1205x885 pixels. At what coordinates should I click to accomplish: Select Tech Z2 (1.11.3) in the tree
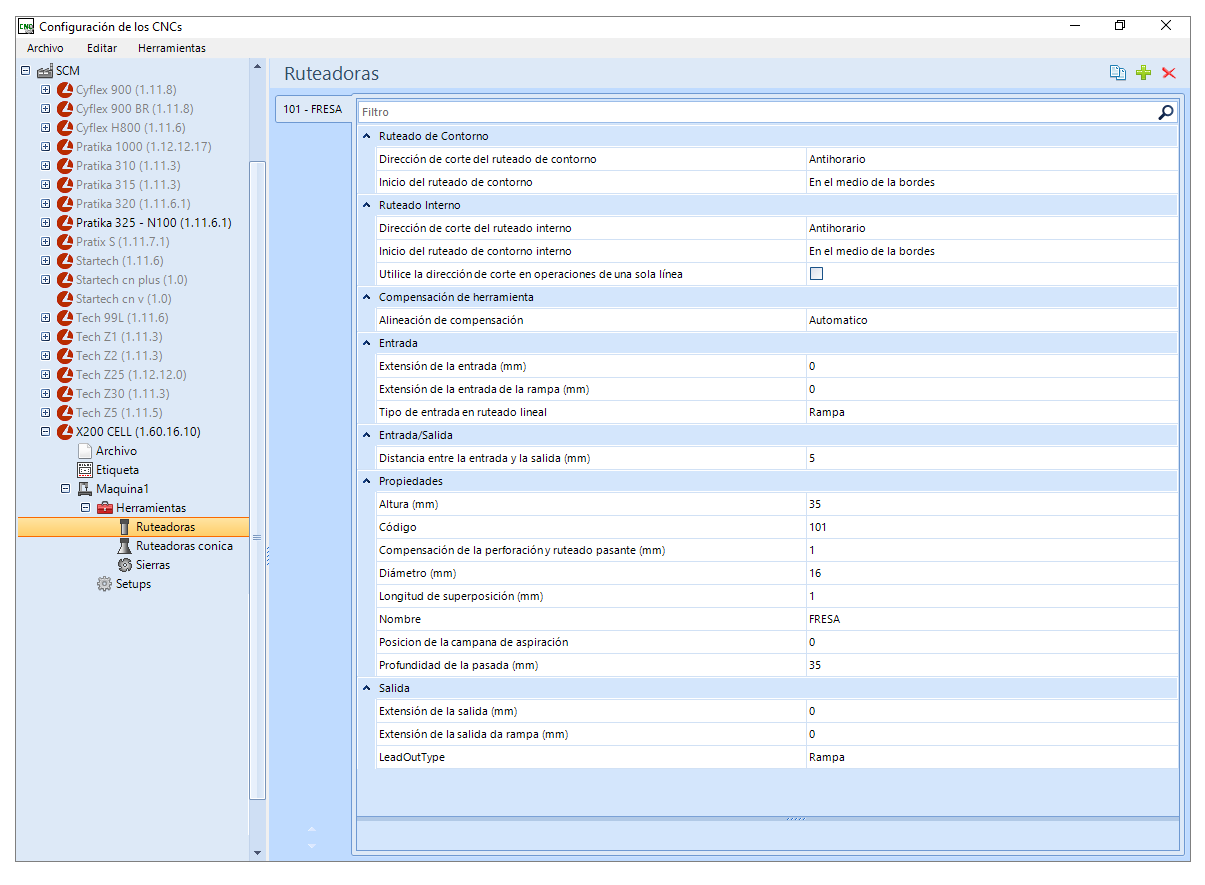tap(119, 356)
